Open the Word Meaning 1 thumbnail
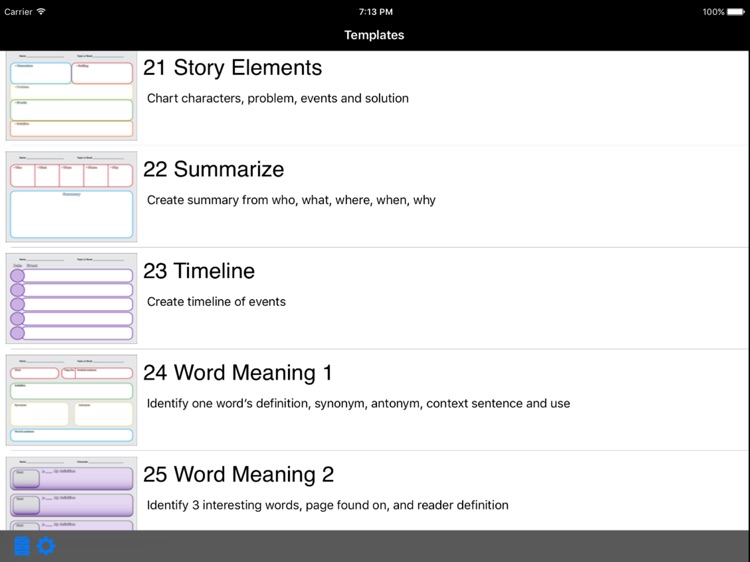This screenshot has height=562, width=750. pos(71,400)
